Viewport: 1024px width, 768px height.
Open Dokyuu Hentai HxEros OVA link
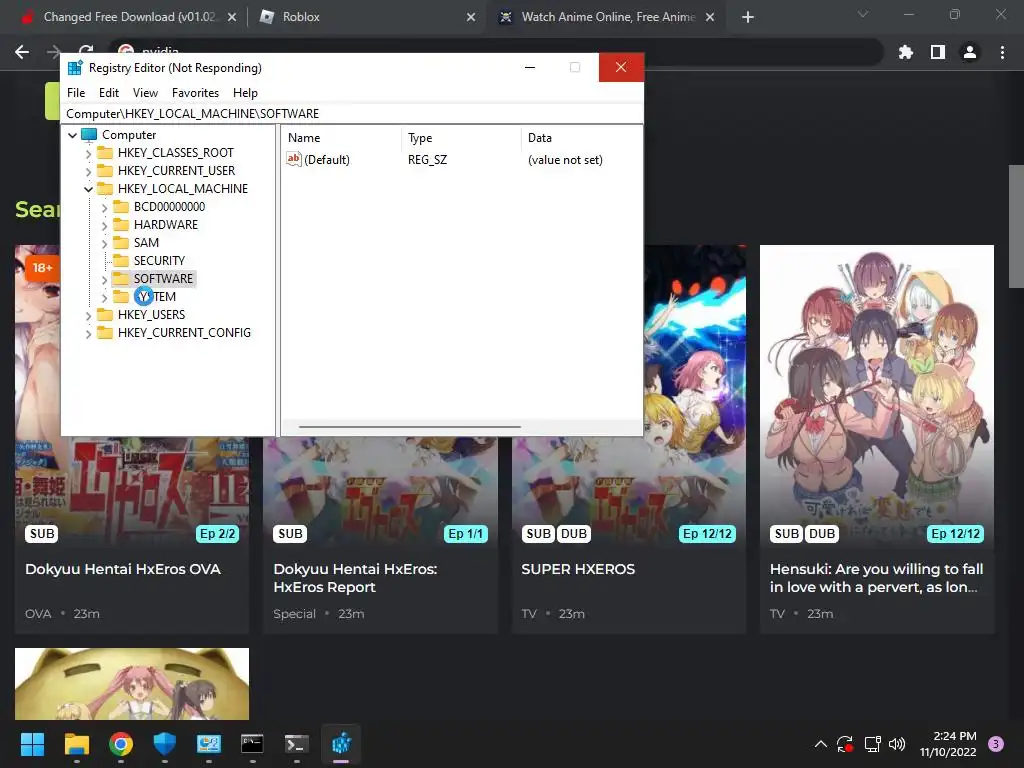[x=123, y=569]
